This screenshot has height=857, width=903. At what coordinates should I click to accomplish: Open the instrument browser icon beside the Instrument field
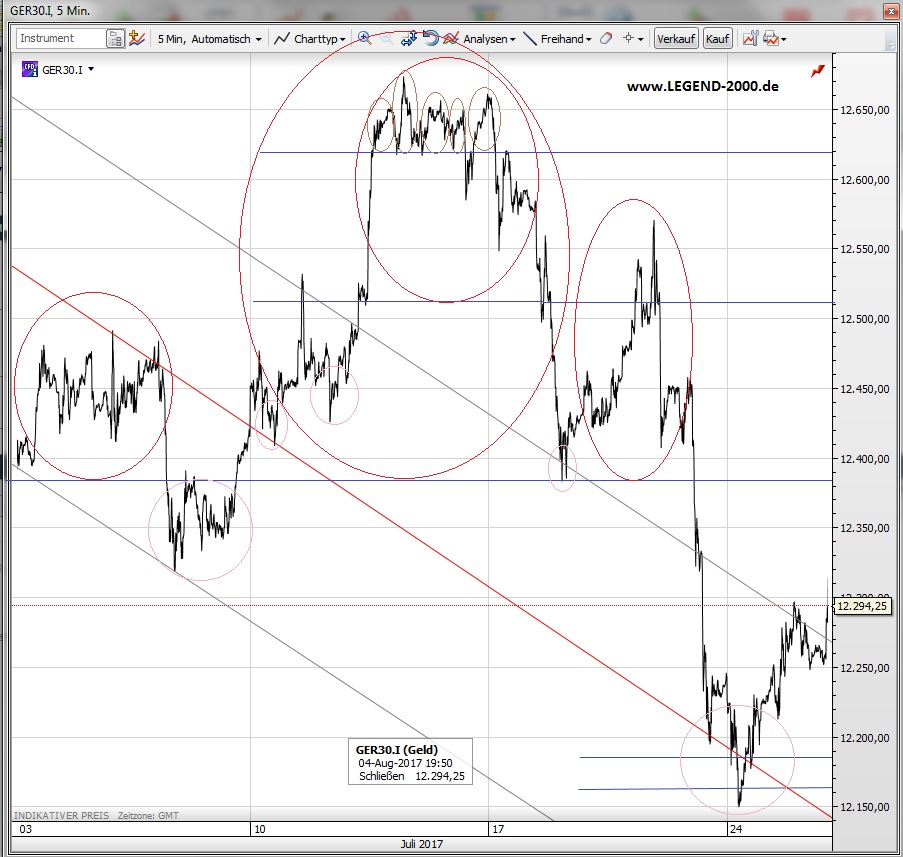coord(116,39)
